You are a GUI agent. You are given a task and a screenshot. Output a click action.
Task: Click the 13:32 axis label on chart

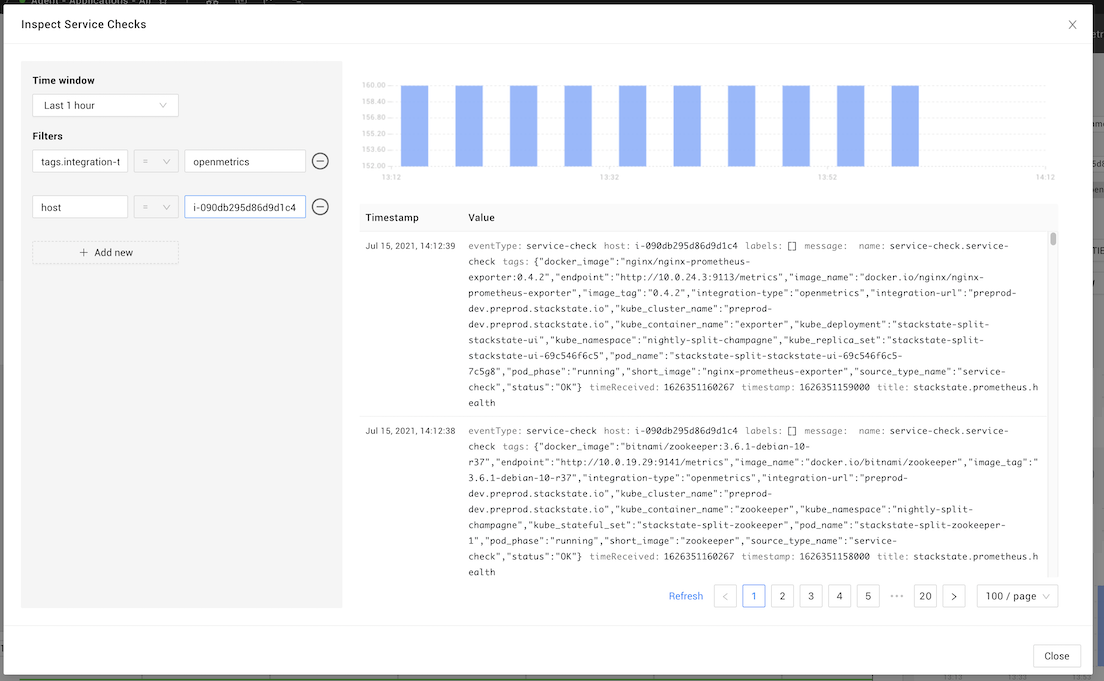pyautogui.click(x=610, y=177)
